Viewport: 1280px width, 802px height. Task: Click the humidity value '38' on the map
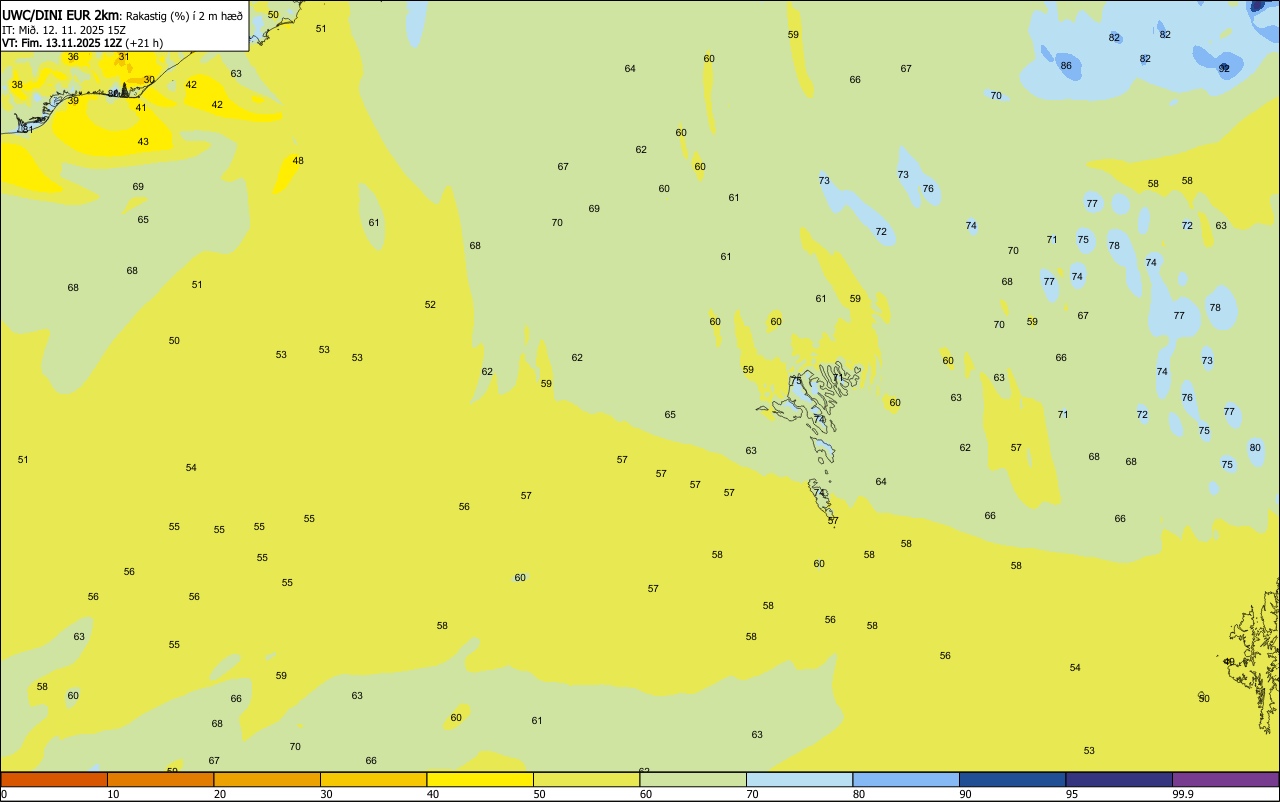(x=17, y=85)
